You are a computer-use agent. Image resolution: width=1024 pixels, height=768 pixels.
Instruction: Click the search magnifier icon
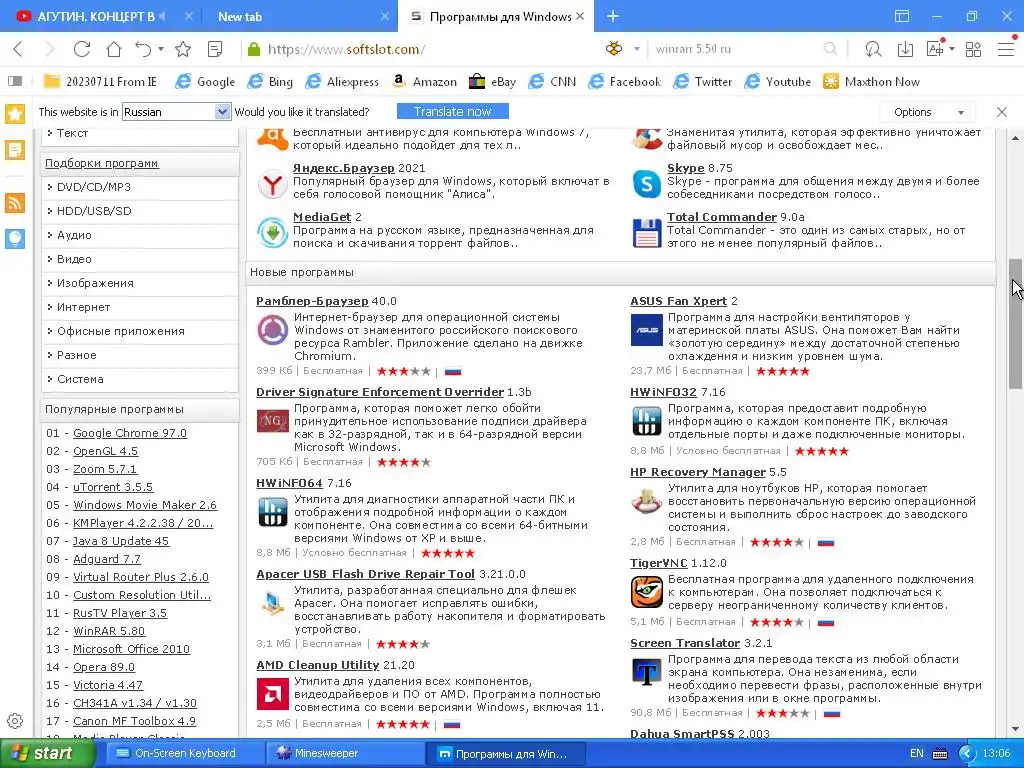click(830, 49)
